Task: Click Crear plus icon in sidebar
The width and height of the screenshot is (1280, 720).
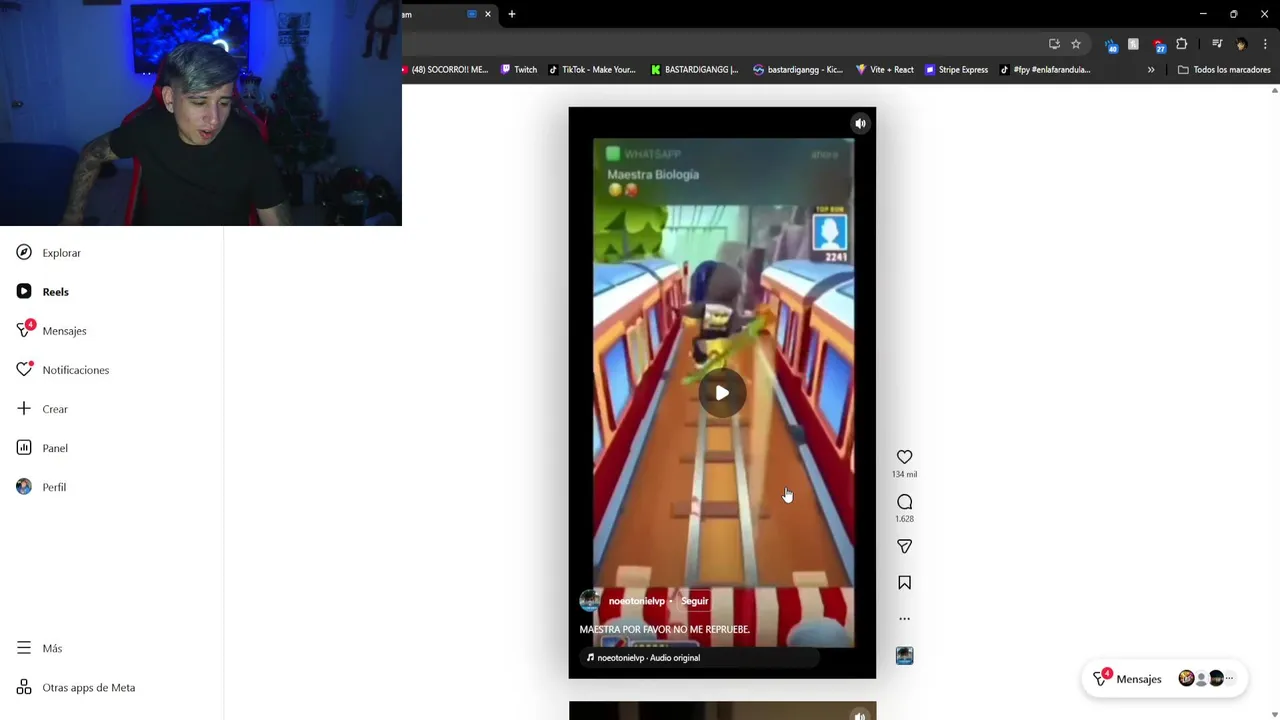Action: pos(24,409)
